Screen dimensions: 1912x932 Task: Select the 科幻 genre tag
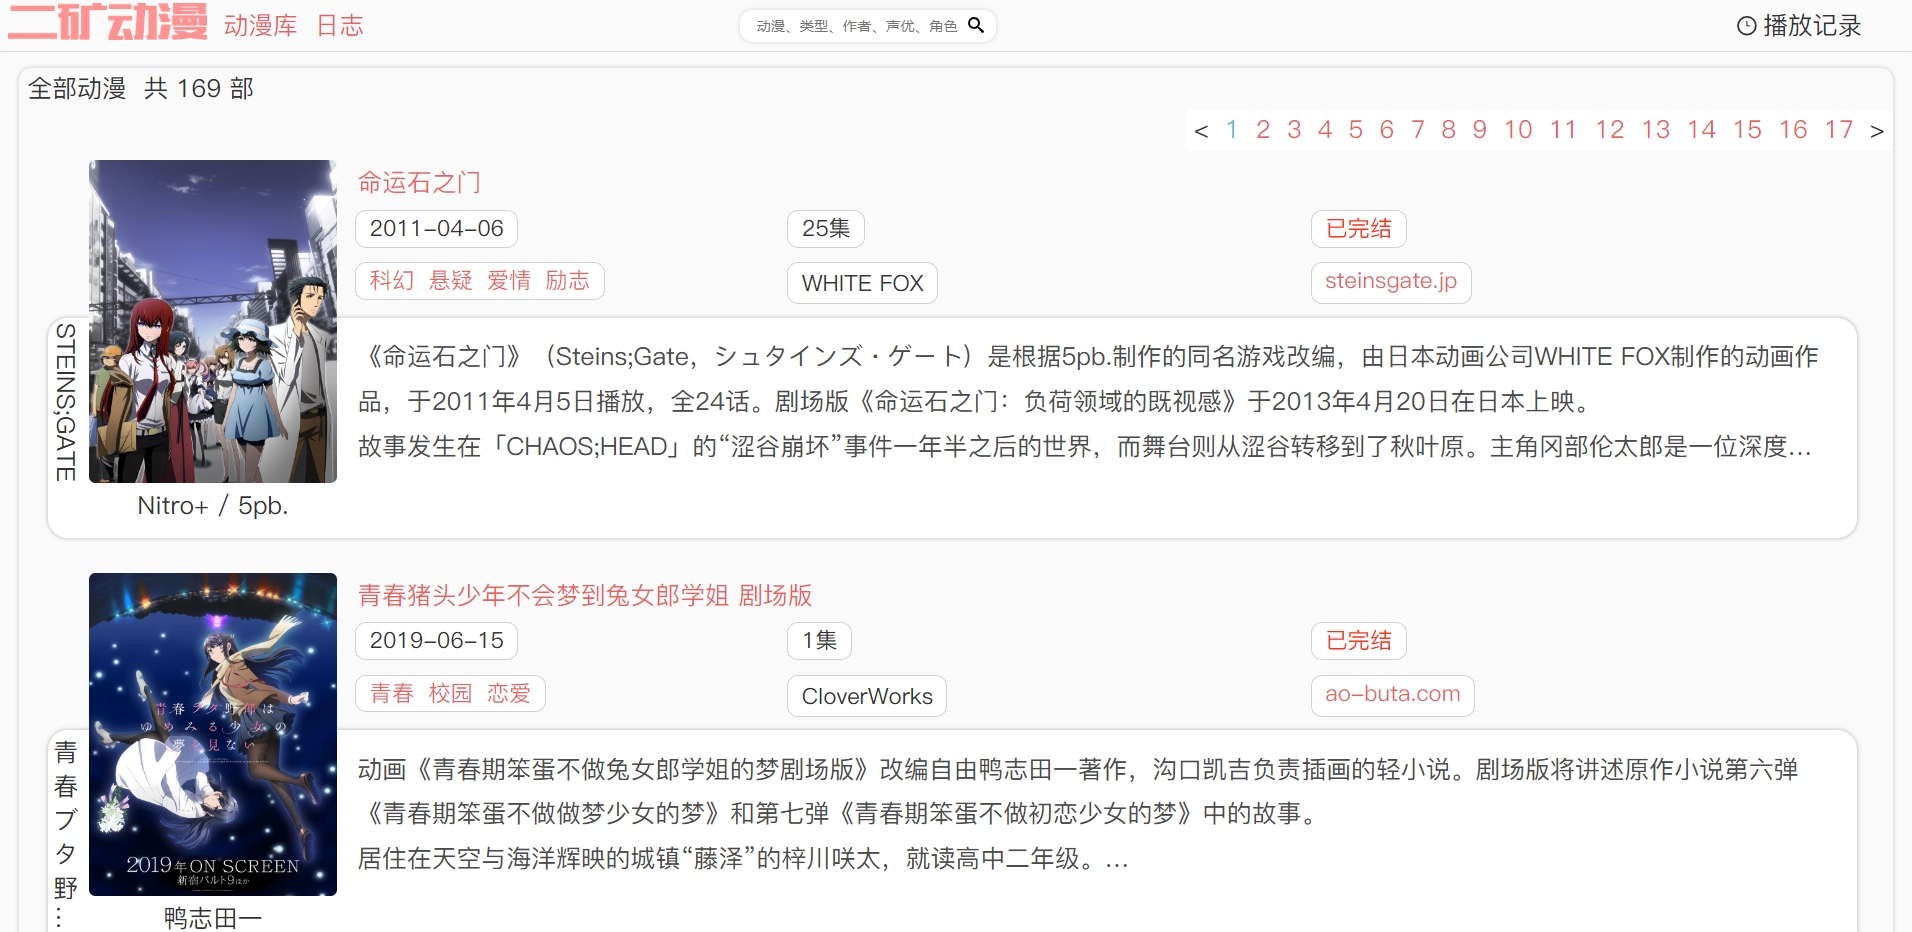(x=391, y=281)
